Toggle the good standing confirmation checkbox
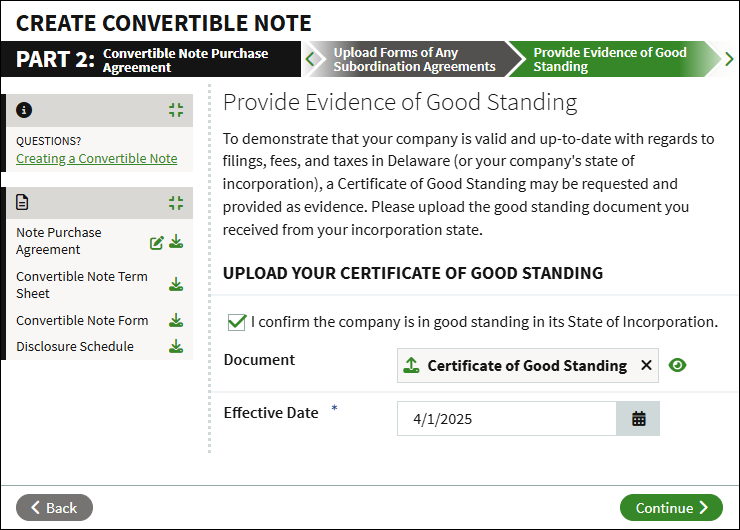740x530 pixels. 236,322
